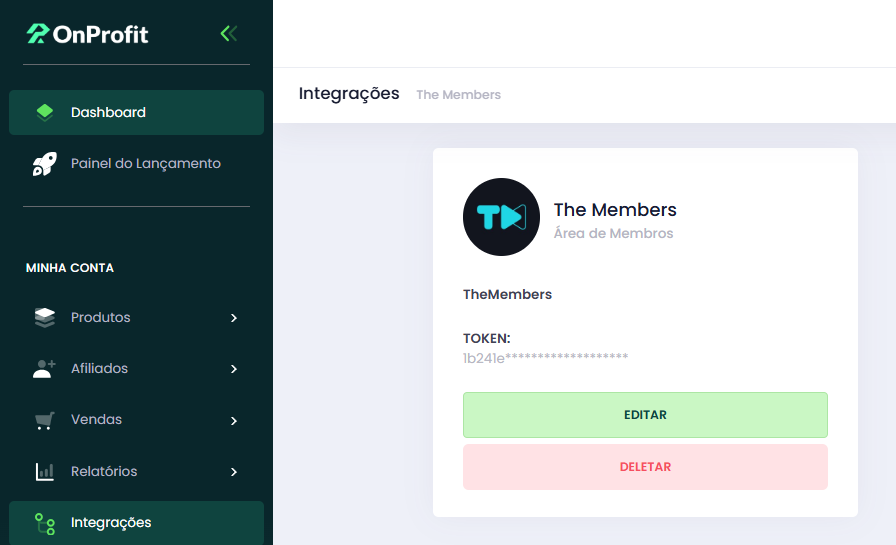The image size is (896, 545).
Task: Collapse sidebar with double chevron icon
Action: tap(229, 34)
